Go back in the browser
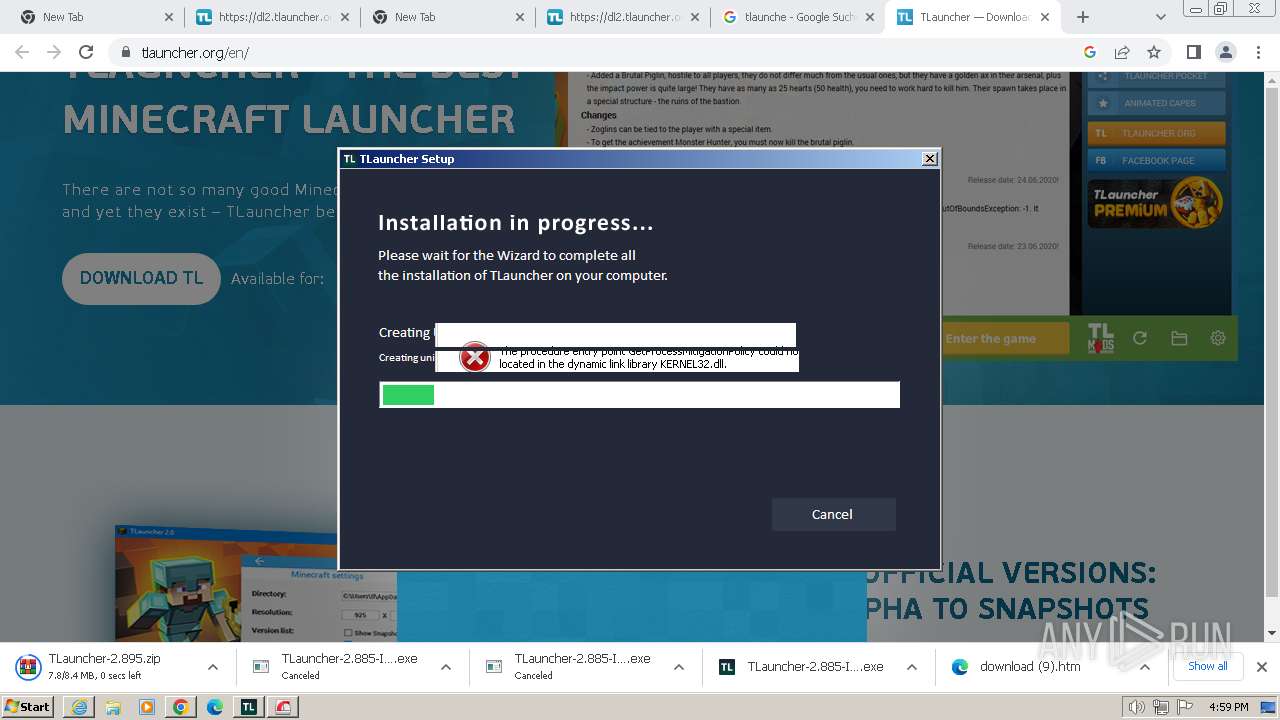The image size is (1280, 720). [22, 52]
